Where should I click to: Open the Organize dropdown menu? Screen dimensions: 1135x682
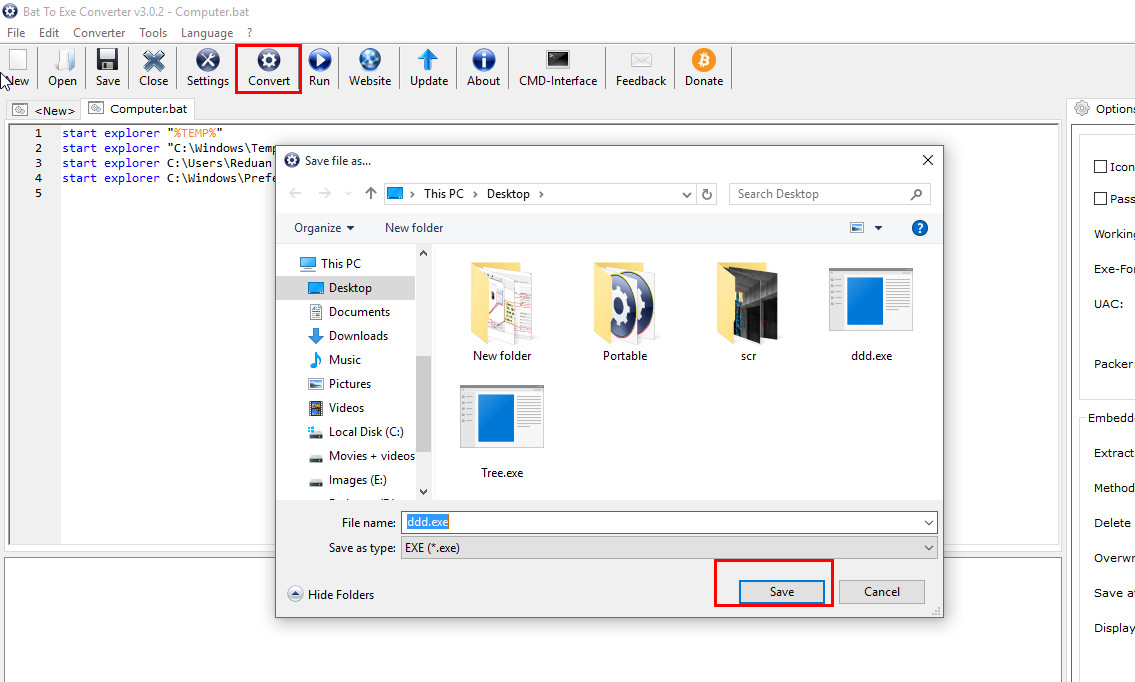(324, 228)
